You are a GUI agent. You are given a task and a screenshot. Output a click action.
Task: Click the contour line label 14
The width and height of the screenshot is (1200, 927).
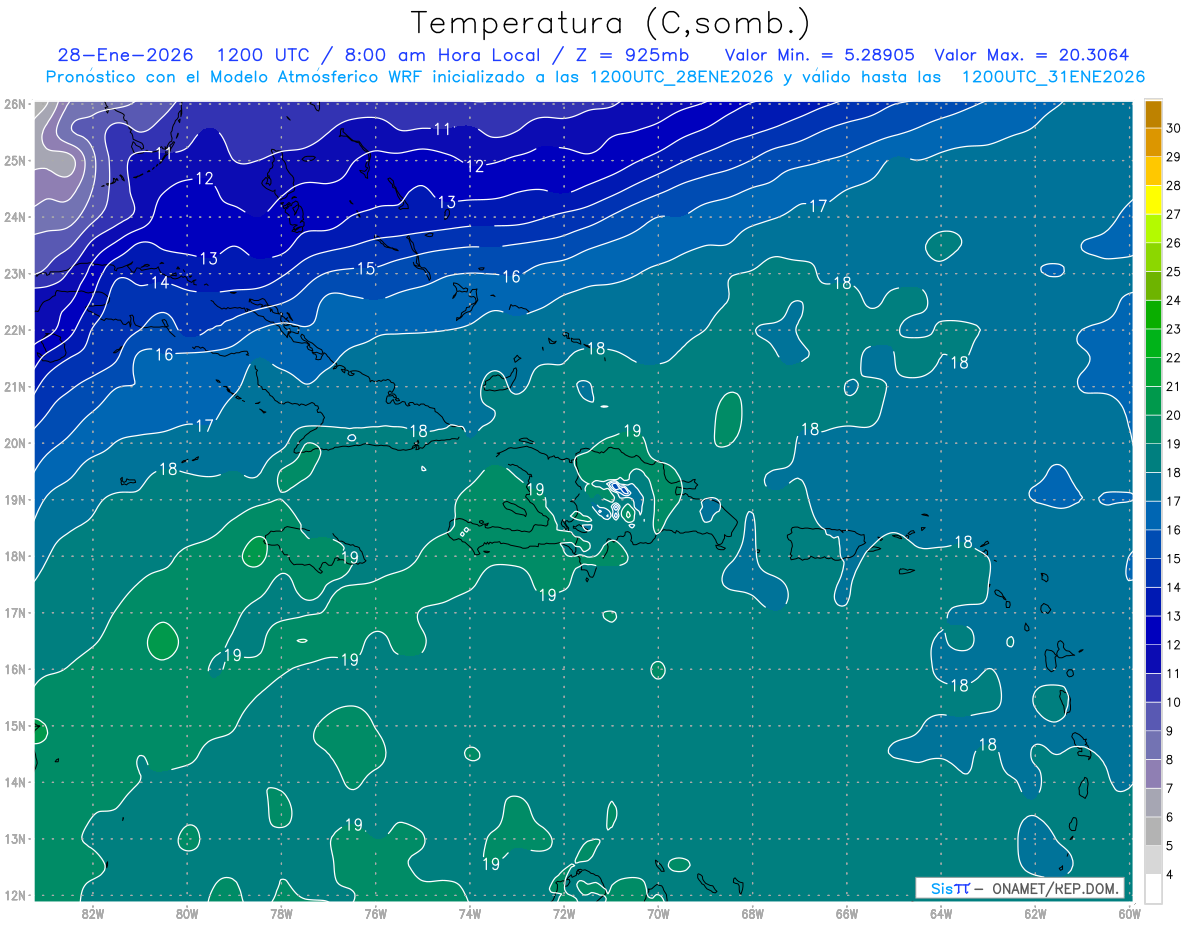tap(160, 283)
